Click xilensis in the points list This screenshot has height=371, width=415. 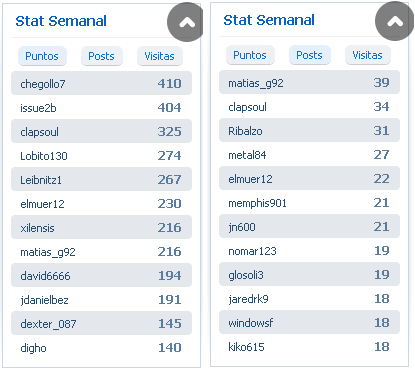(x=37, y=228)
